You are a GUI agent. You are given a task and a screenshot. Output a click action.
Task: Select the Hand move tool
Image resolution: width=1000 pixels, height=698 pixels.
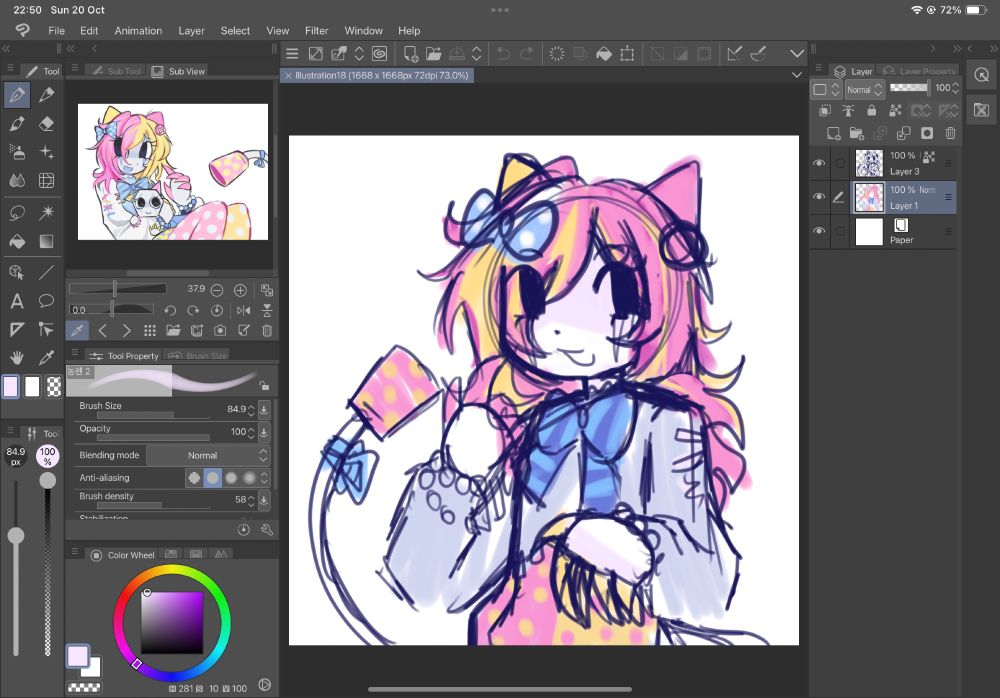(x=17, y=357)
